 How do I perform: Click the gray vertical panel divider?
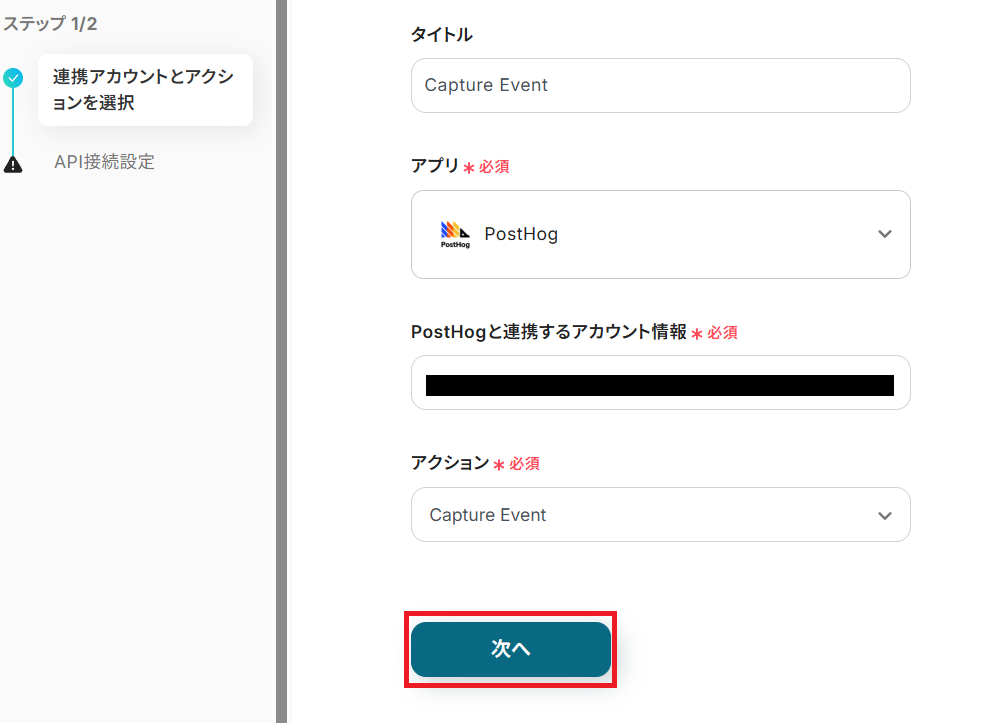281,360
